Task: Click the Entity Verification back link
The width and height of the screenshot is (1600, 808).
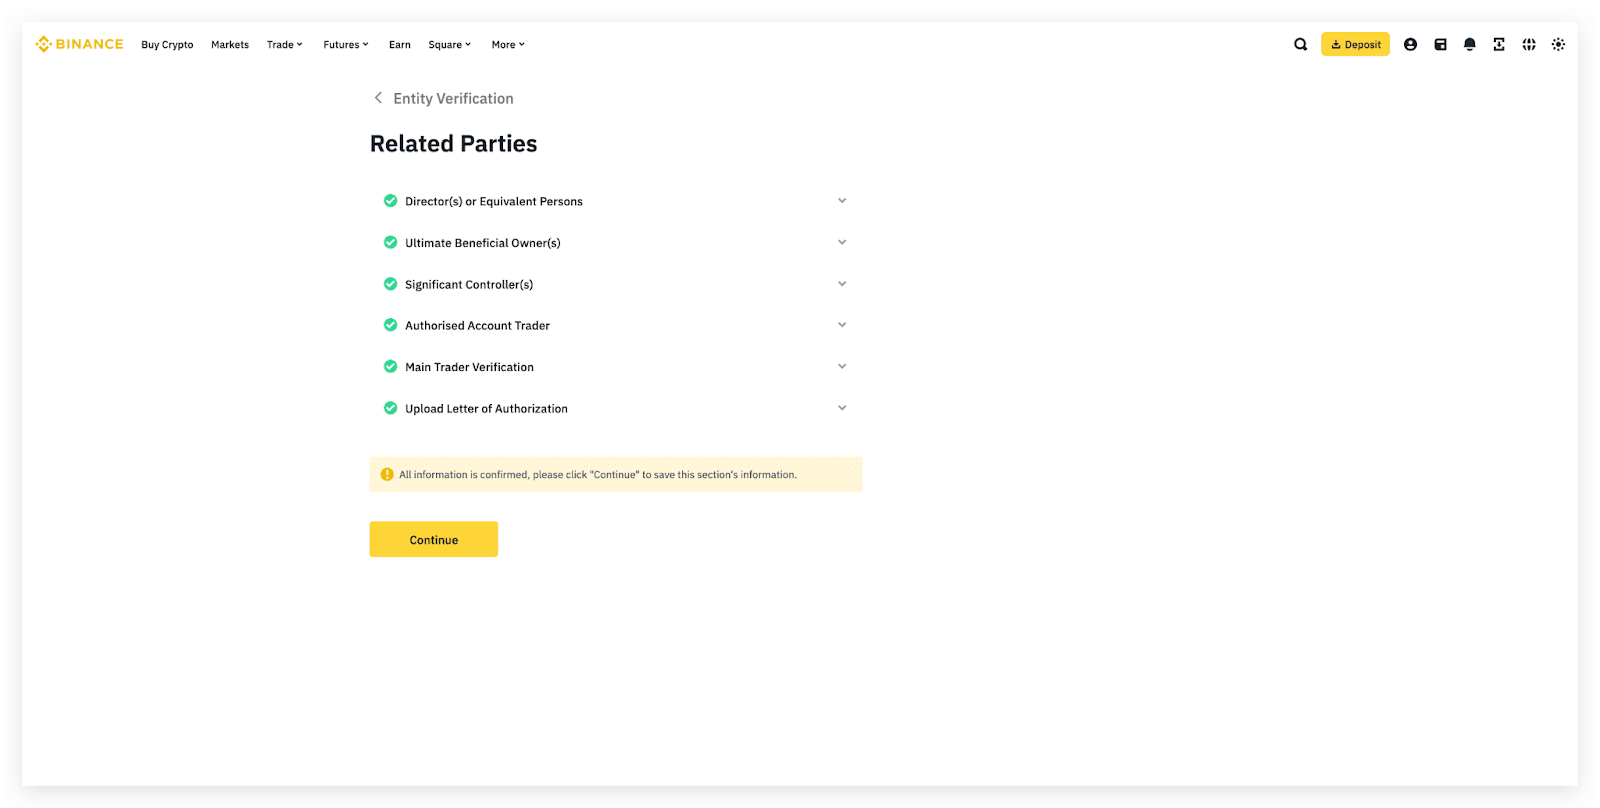Action: coord(453,98)
